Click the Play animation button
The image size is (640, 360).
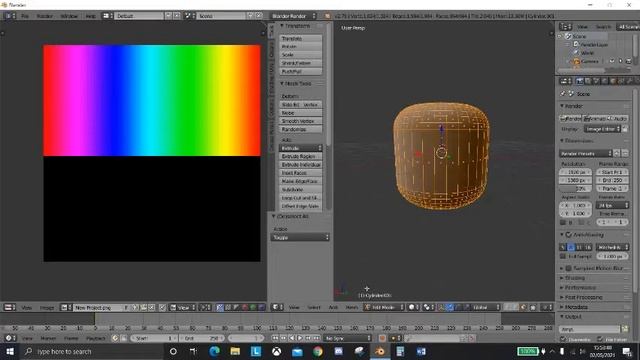[x=300, y=338]
